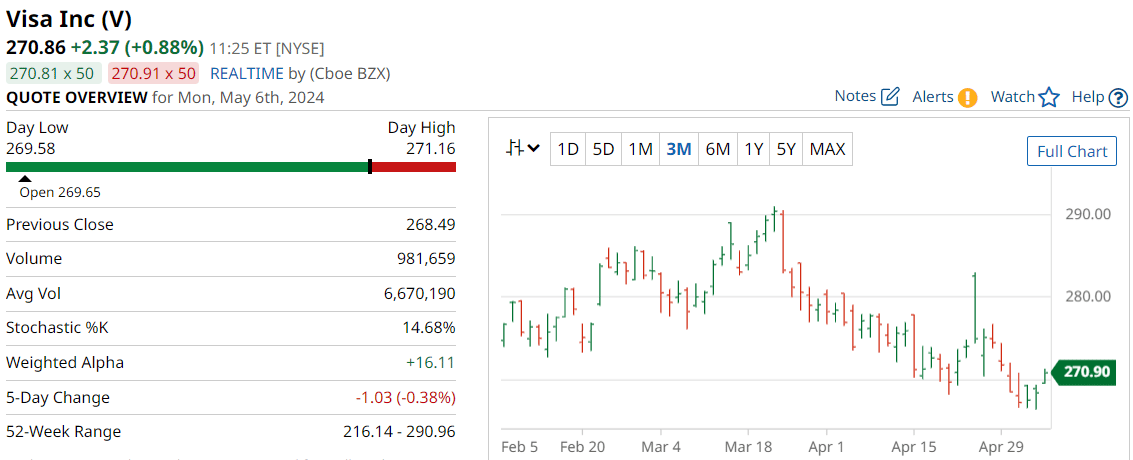The height and width of the screenshot is (460, 1133).
Task: Select the 5Y chart range tab
Action: coord(786,149)
